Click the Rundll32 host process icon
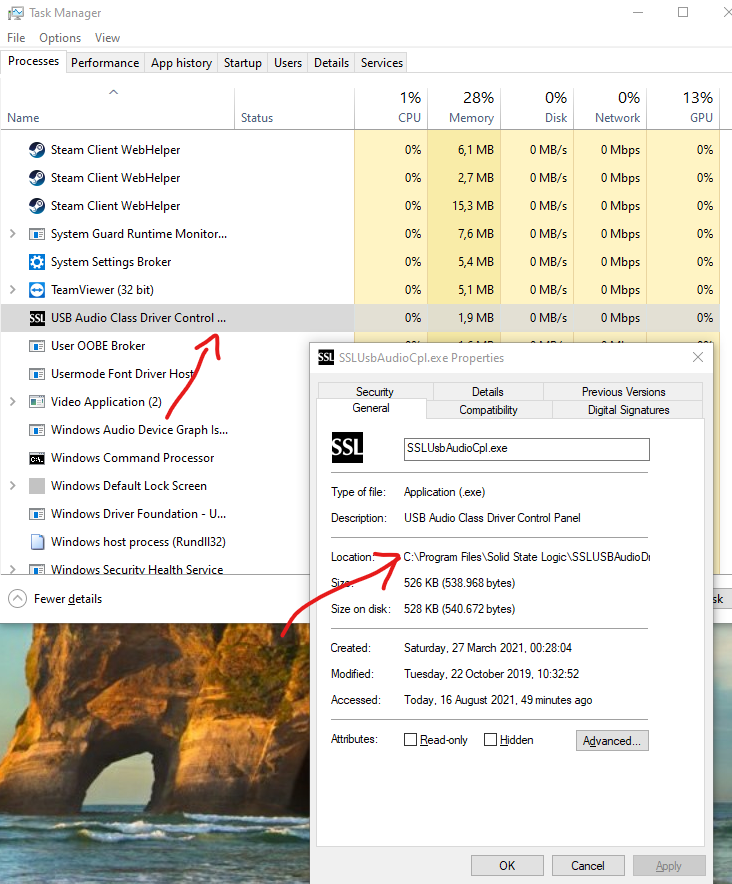The height and width of the screenshot is (884, 732). click(x=37, y=542)
